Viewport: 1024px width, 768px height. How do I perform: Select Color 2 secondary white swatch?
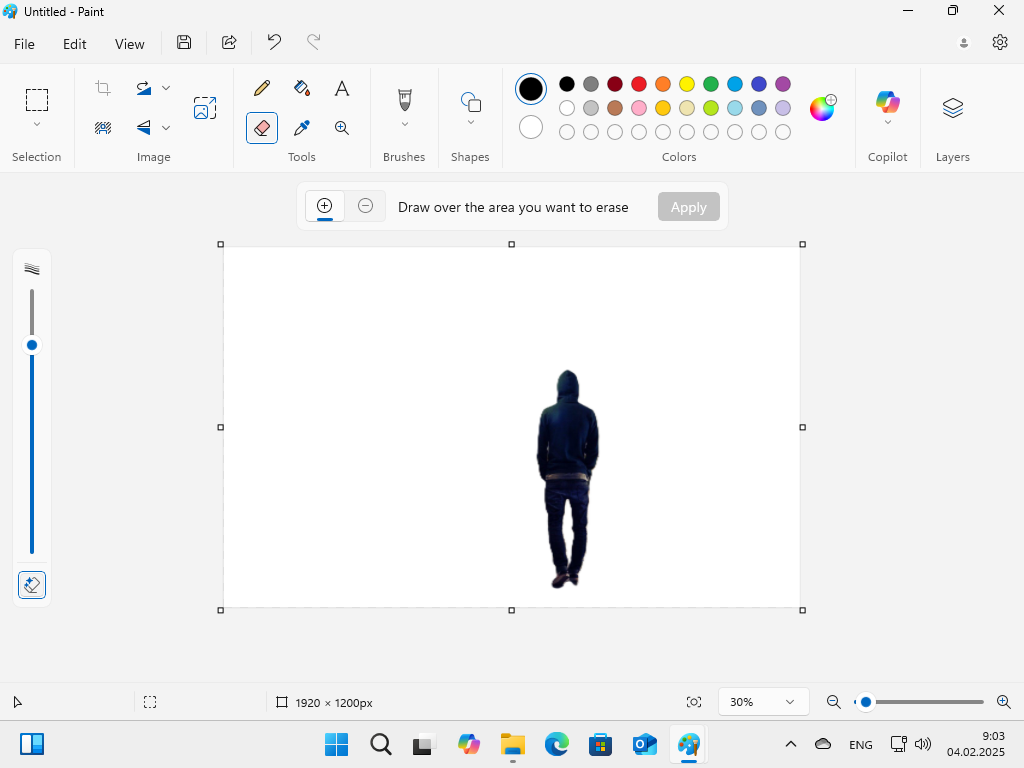531,127
